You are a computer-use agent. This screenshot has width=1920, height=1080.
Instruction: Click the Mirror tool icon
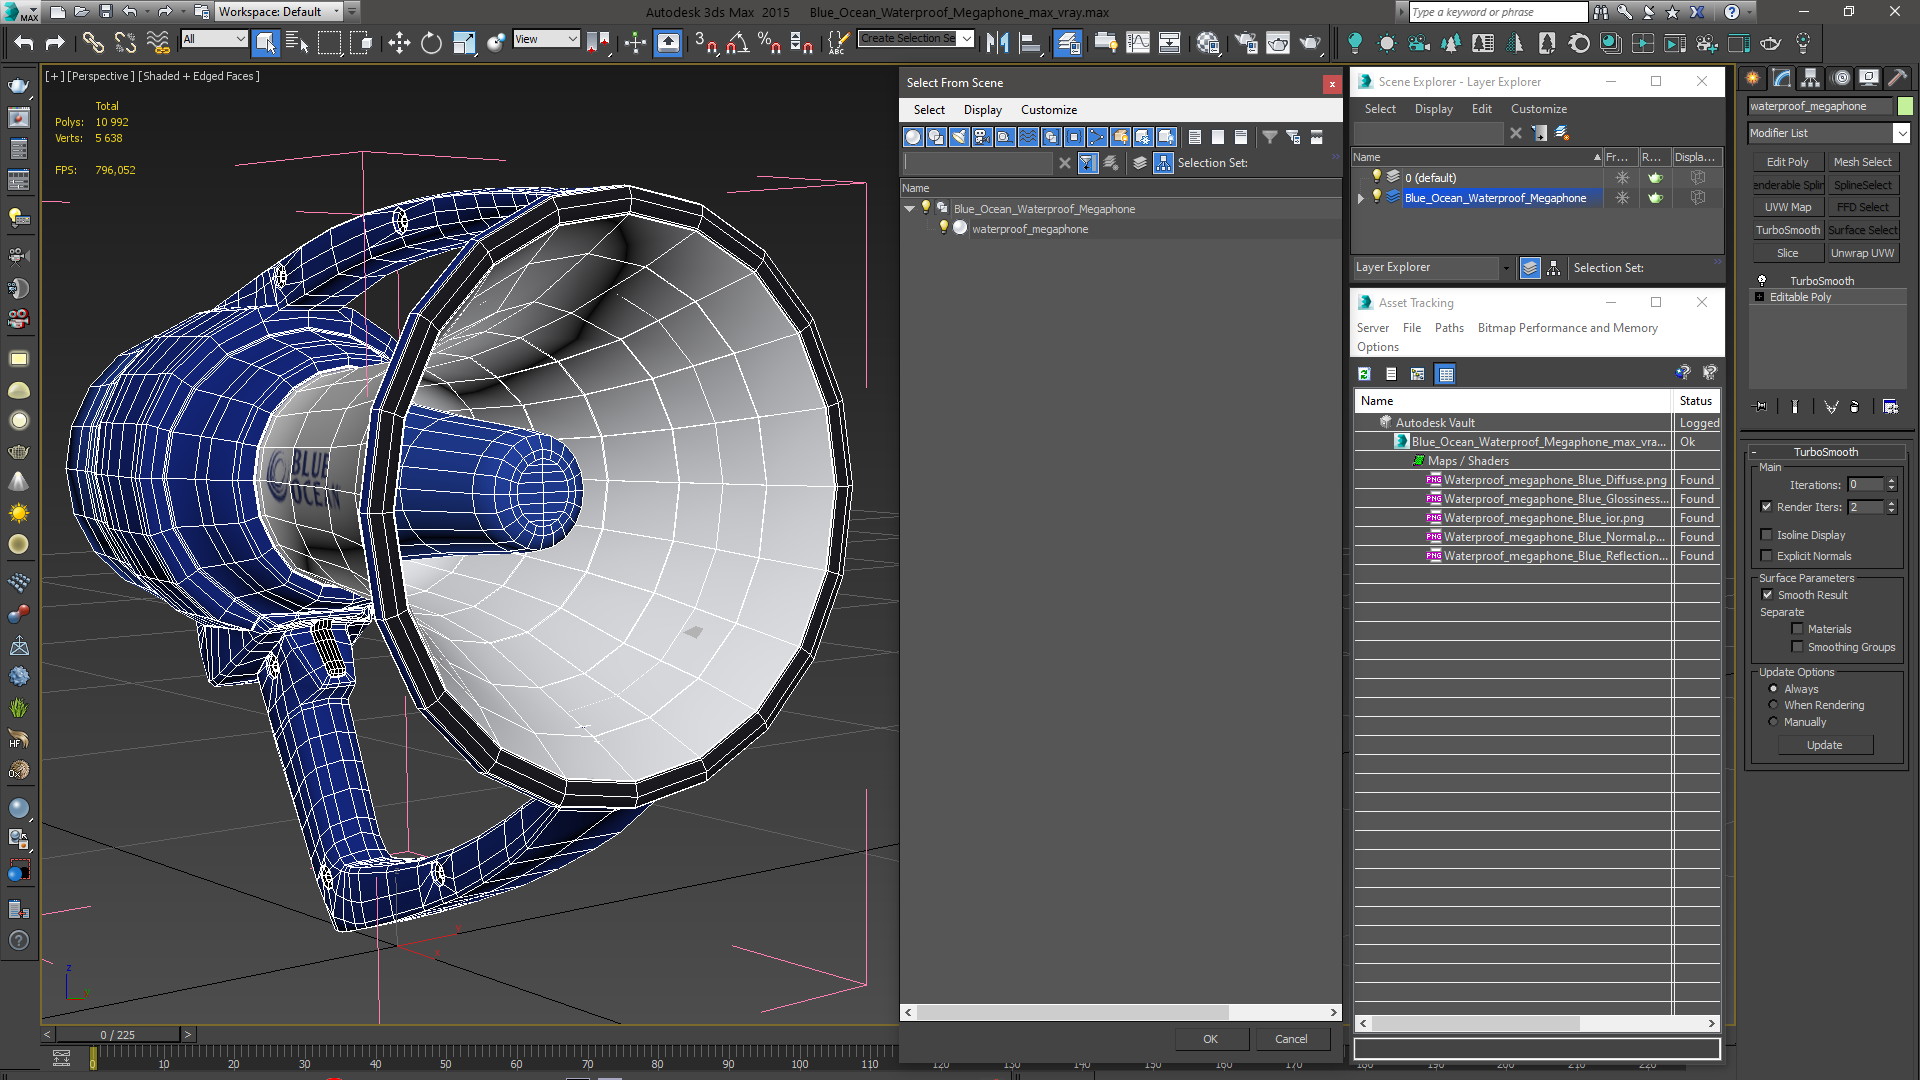click(x=997, y=42)
